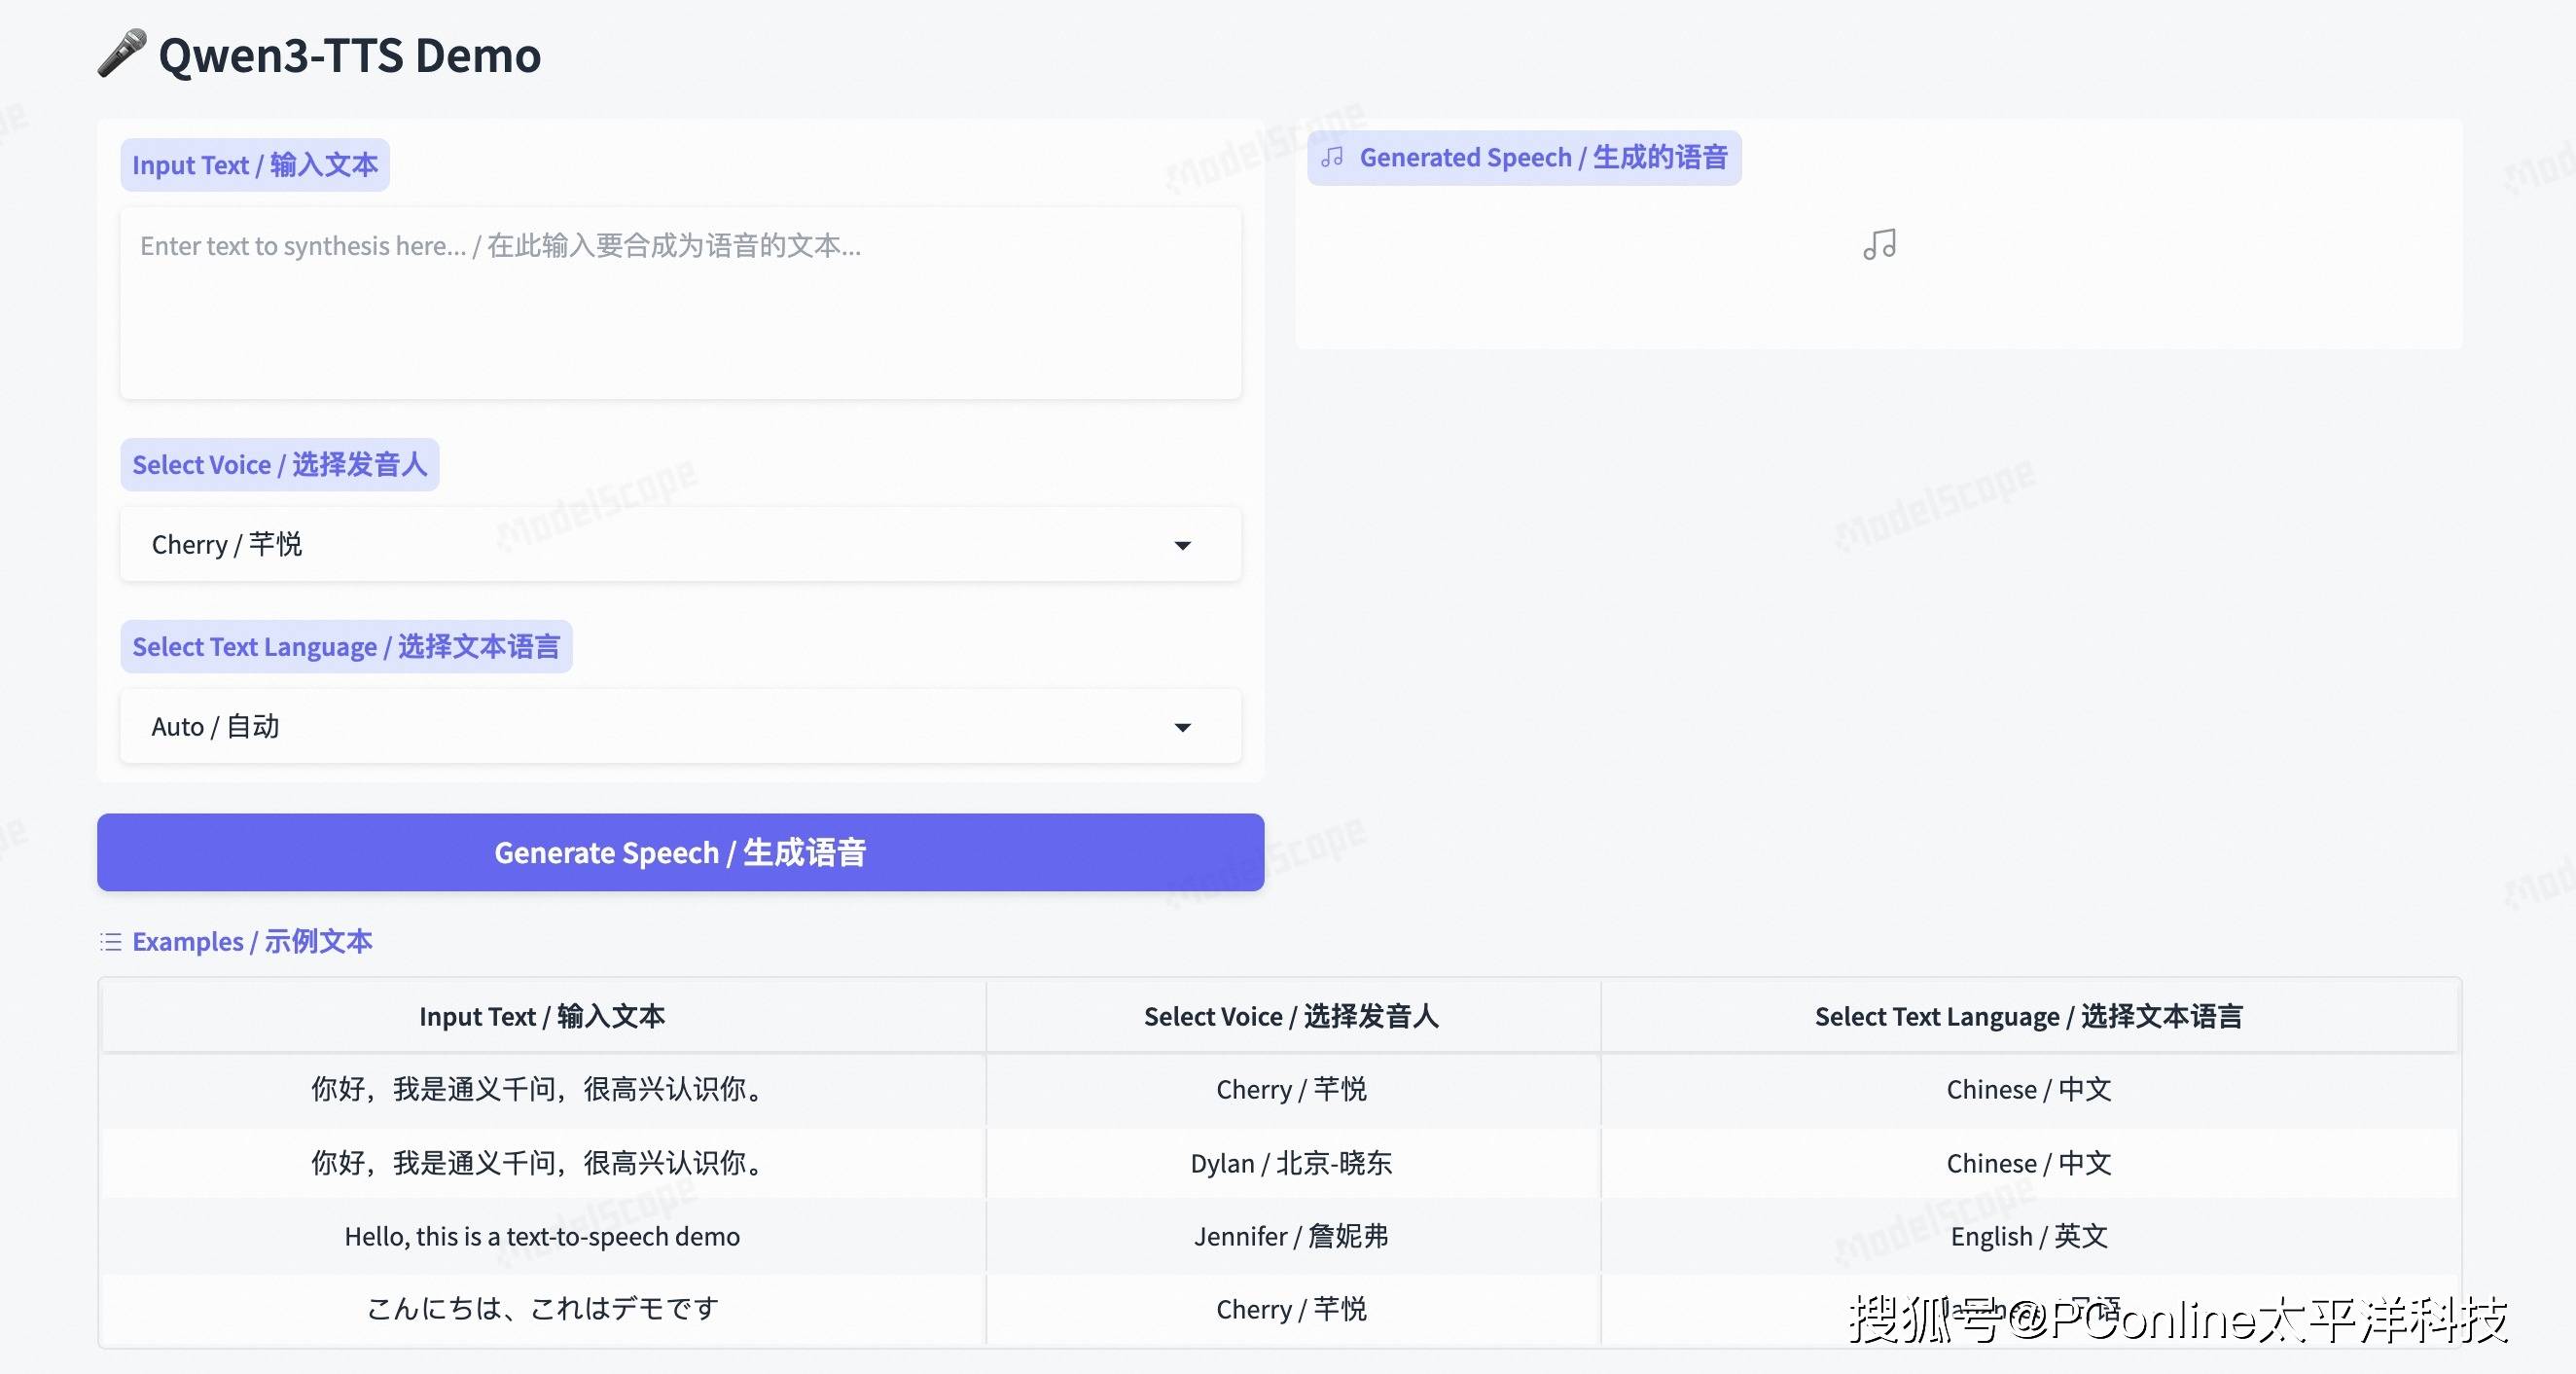Click the large music note placeholder in output panel
The height and width of the screenshot is (1374, 2576).
1878,245
